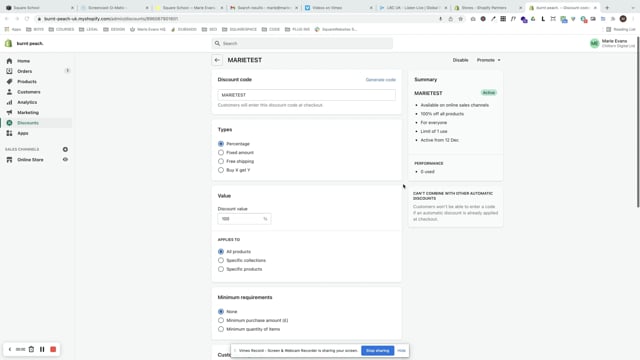This screenshot has width=640, height=360.
Task: Bookmark page with star icon
Action: point(461,19)
